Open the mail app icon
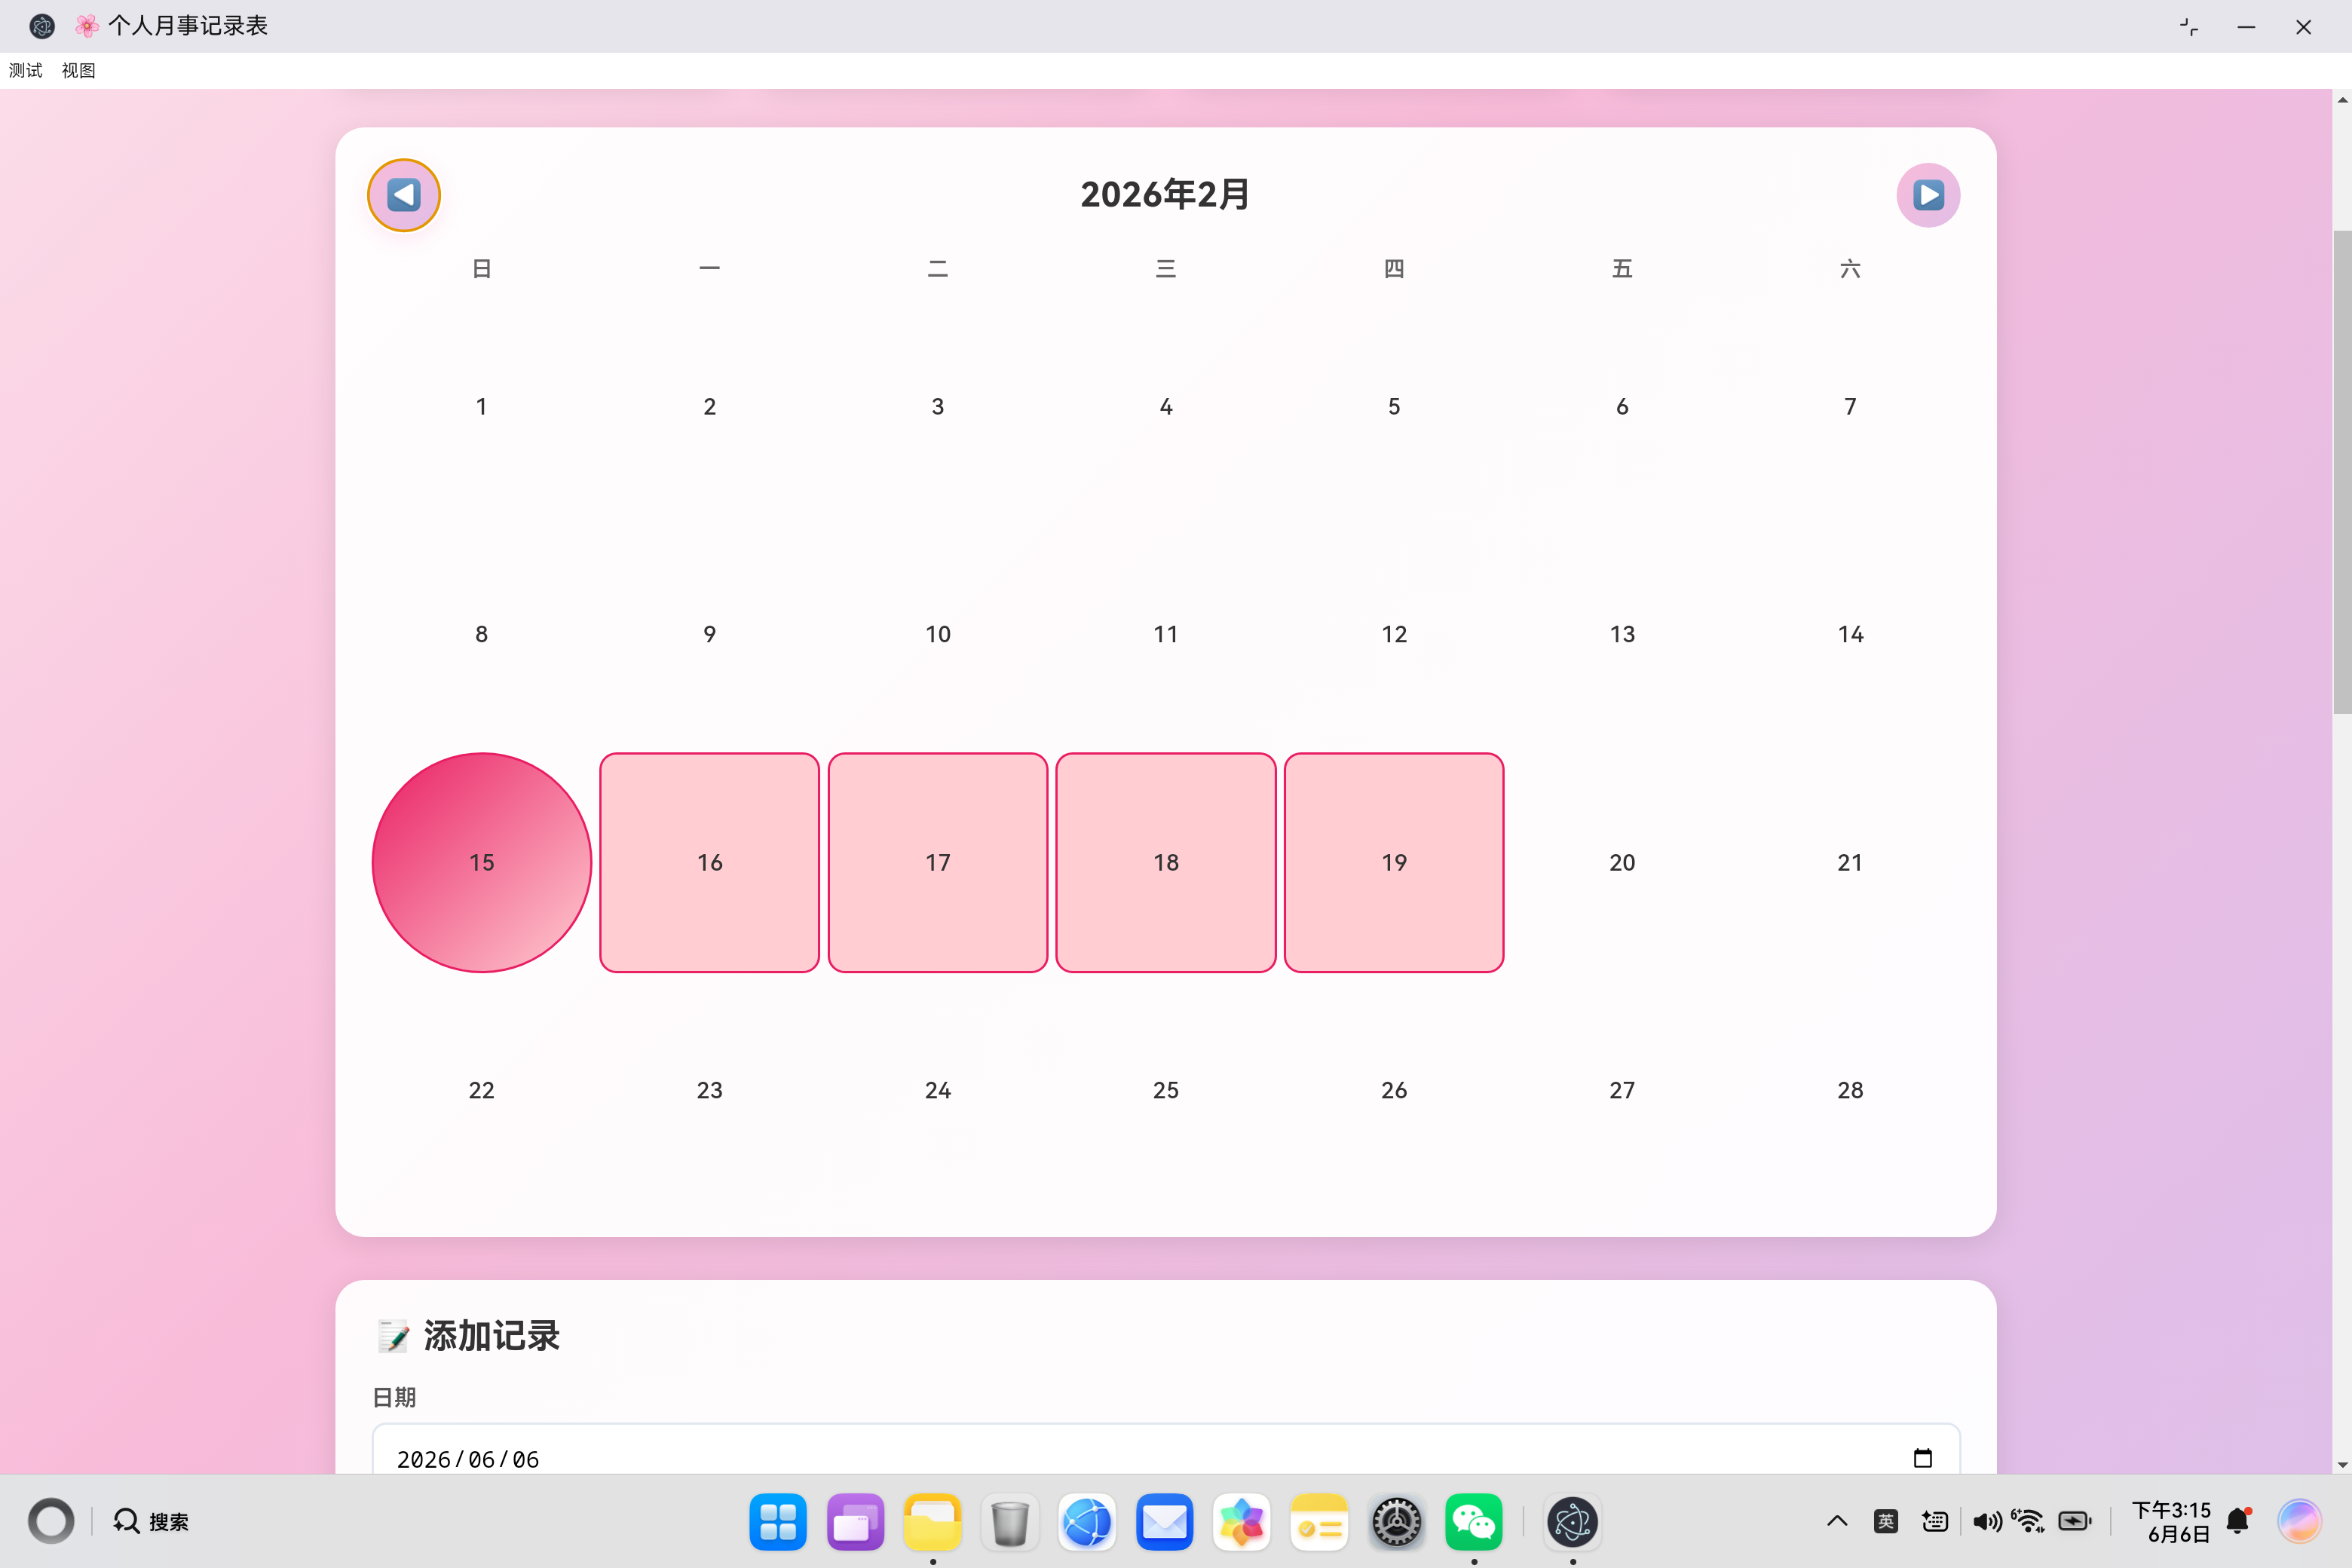Viewport: 2352px width, 1568px height. (x=1164, y=1521)
